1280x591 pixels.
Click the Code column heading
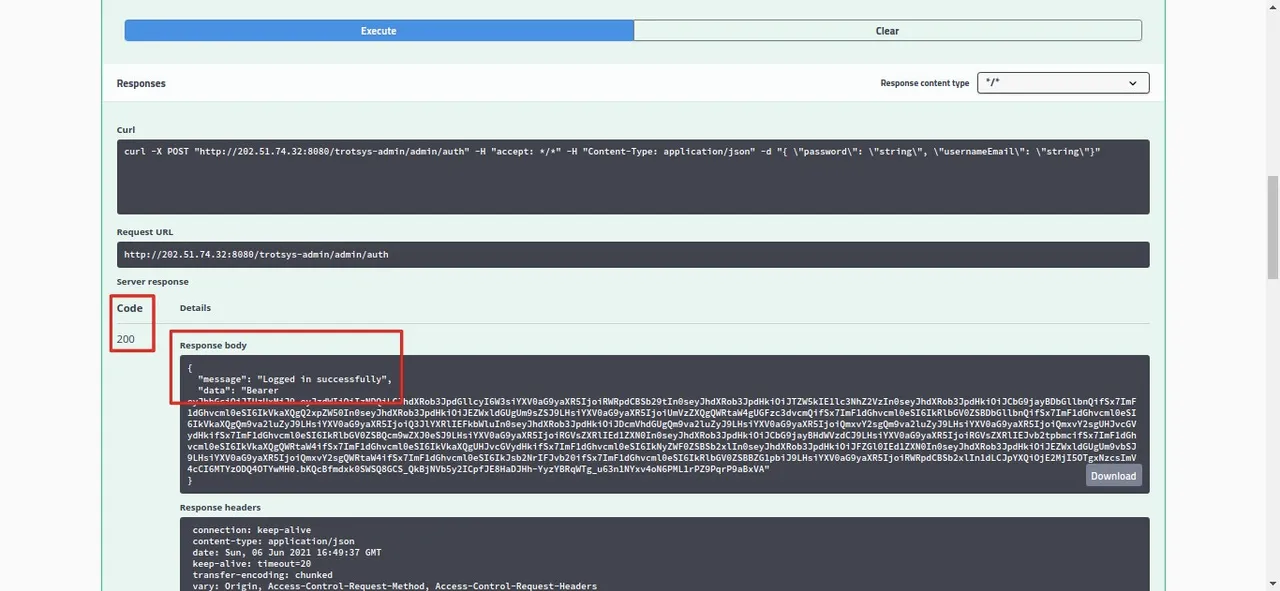[130, 308]
